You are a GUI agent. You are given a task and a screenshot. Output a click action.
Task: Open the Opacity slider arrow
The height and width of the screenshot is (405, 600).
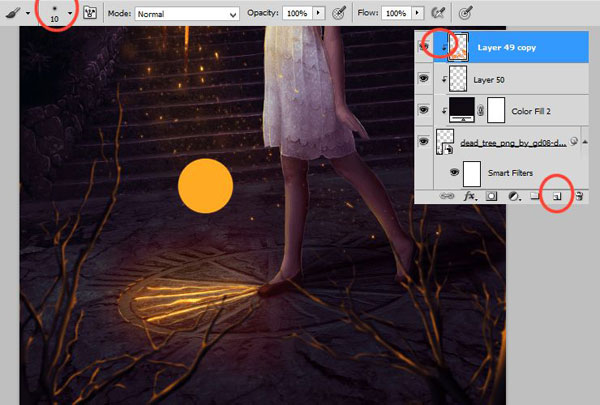pyautogui.click(x=318, y=13)
